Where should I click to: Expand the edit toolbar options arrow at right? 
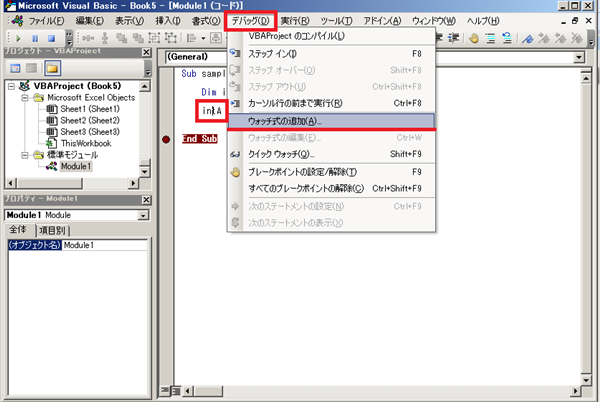pos(592,38)
